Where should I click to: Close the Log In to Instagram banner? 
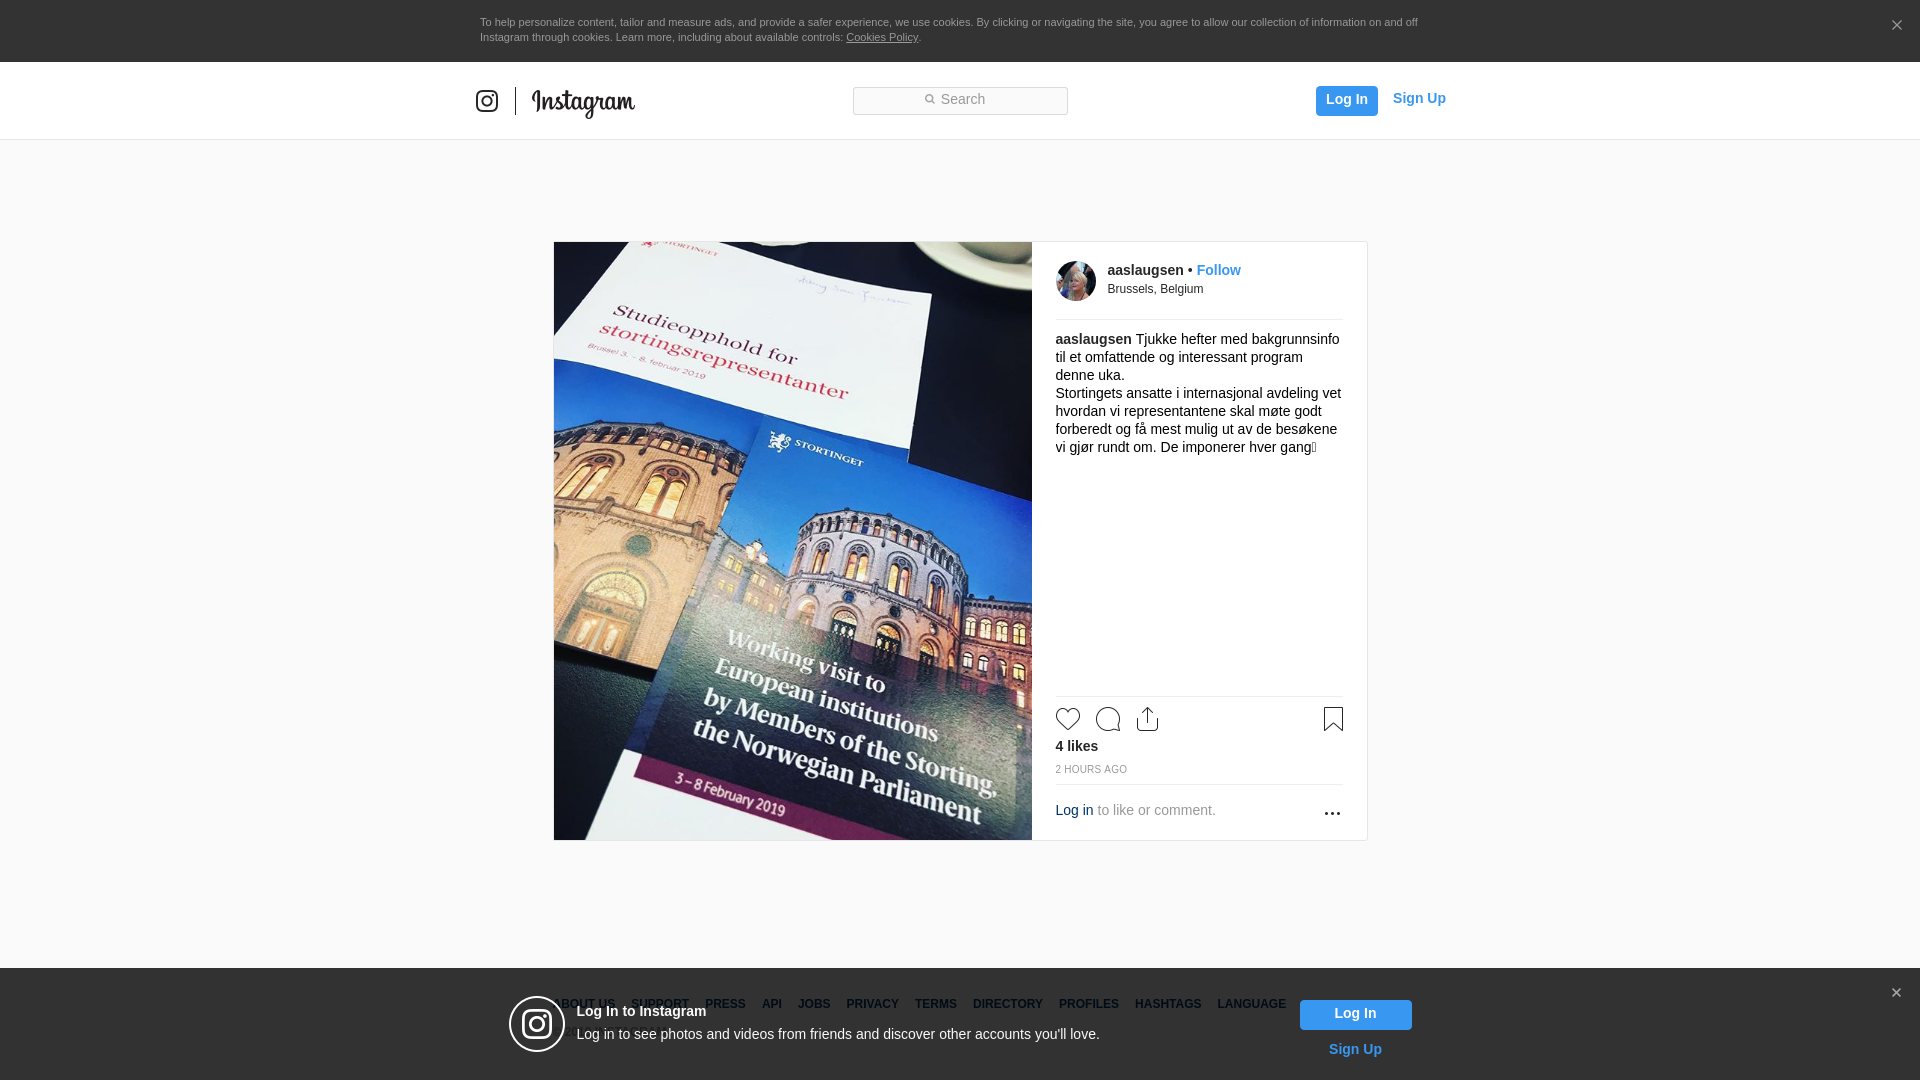(1896, 993)
